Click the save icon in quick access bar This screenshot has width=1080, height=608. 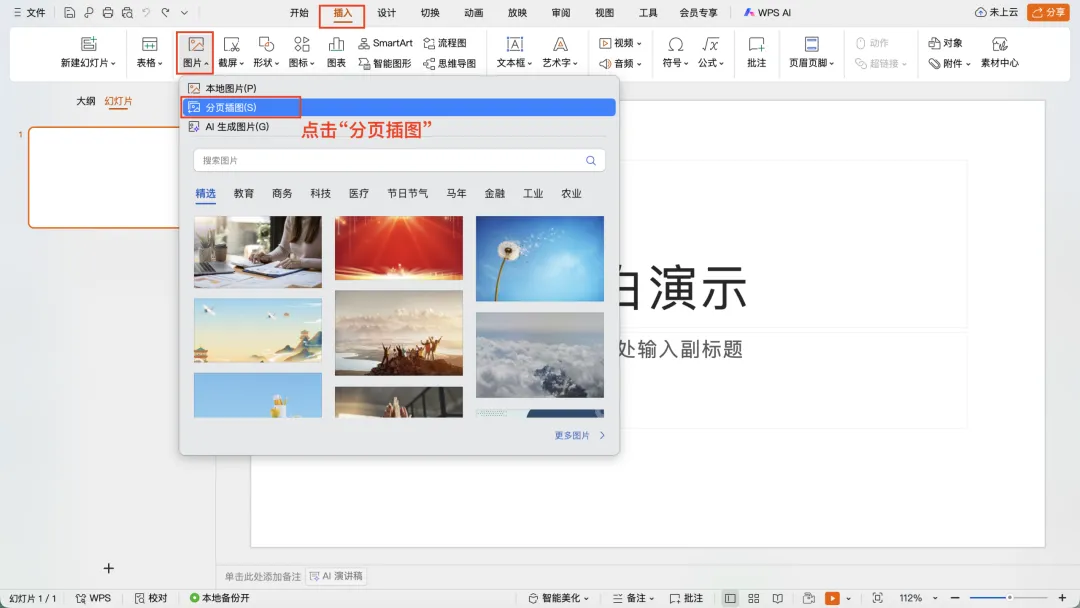click(70, 12)
